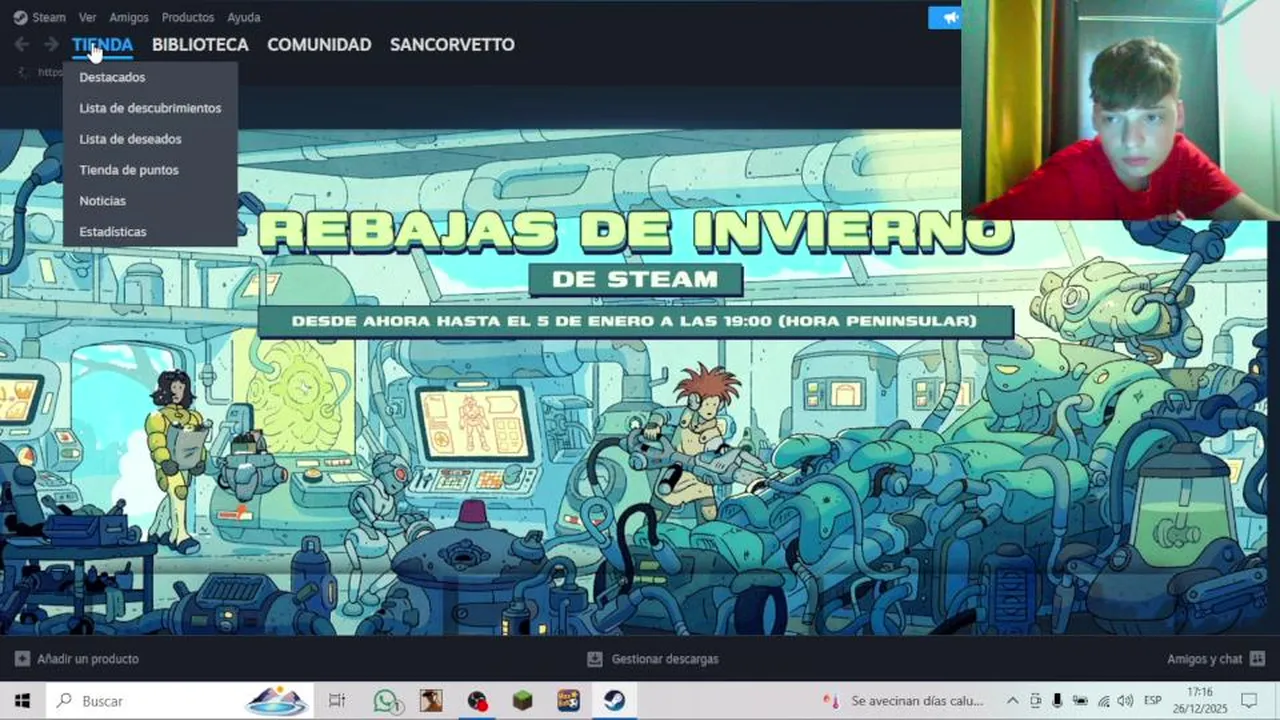Click the battery status tray icon
Screen dimensions: 1280x720
1080,701
